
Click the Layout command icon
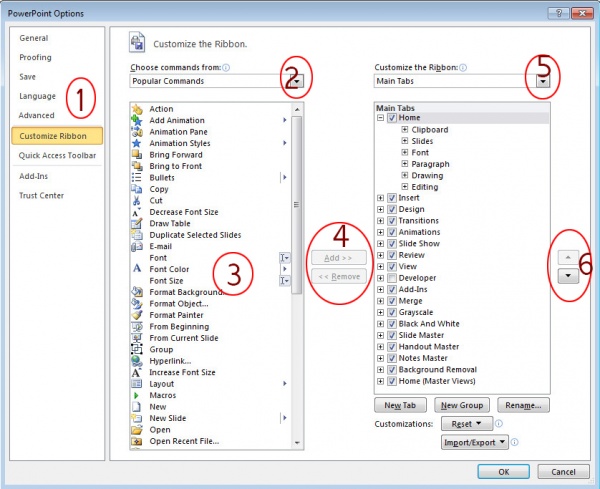point(137,384)
